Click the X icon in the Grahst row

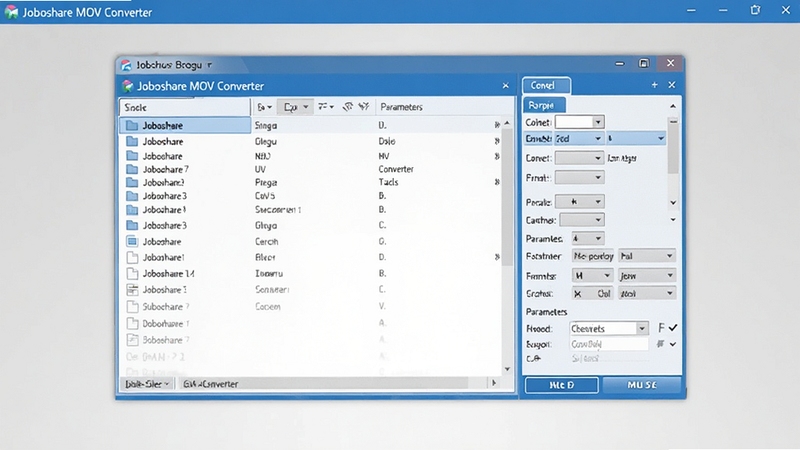pyautogui.click(x=578, y=294)
